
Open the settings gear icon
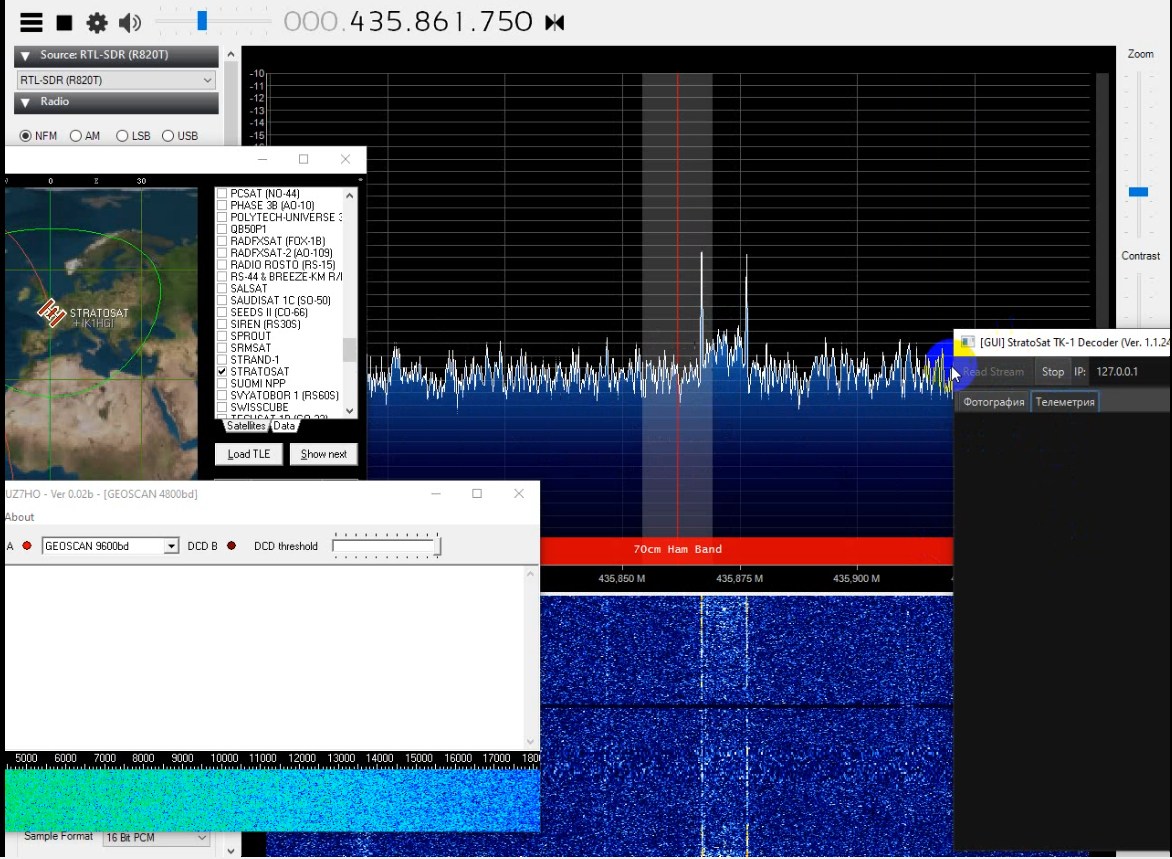97,23
